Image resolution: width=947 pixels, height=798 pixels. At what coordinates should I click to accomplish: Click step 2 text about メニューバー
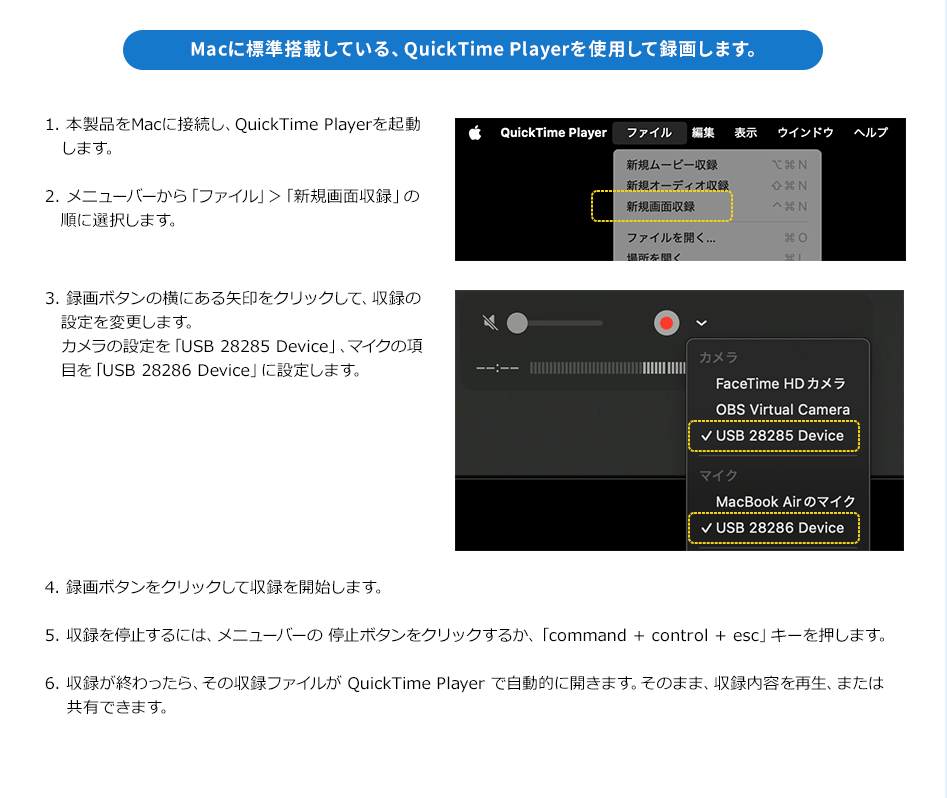click(233, 208)
